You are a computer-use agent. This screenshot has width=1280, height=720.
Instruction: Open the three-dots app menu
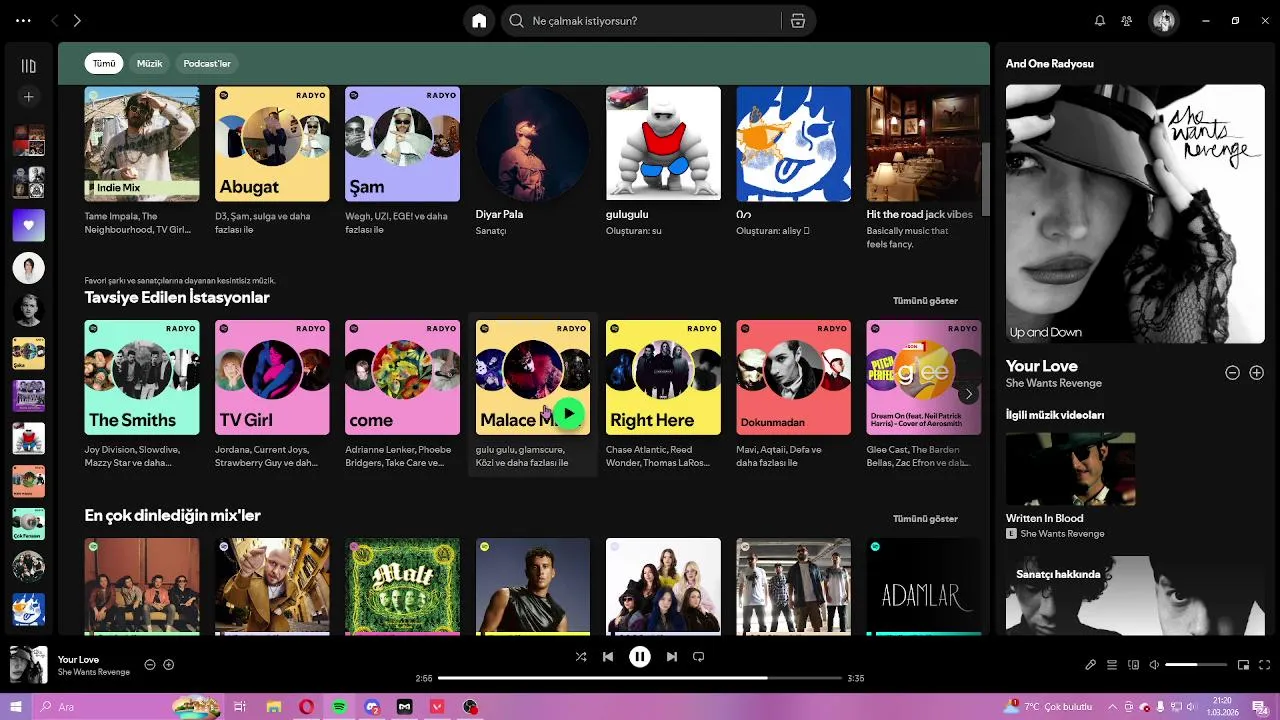pyautogui.click(x=23, y=21)
